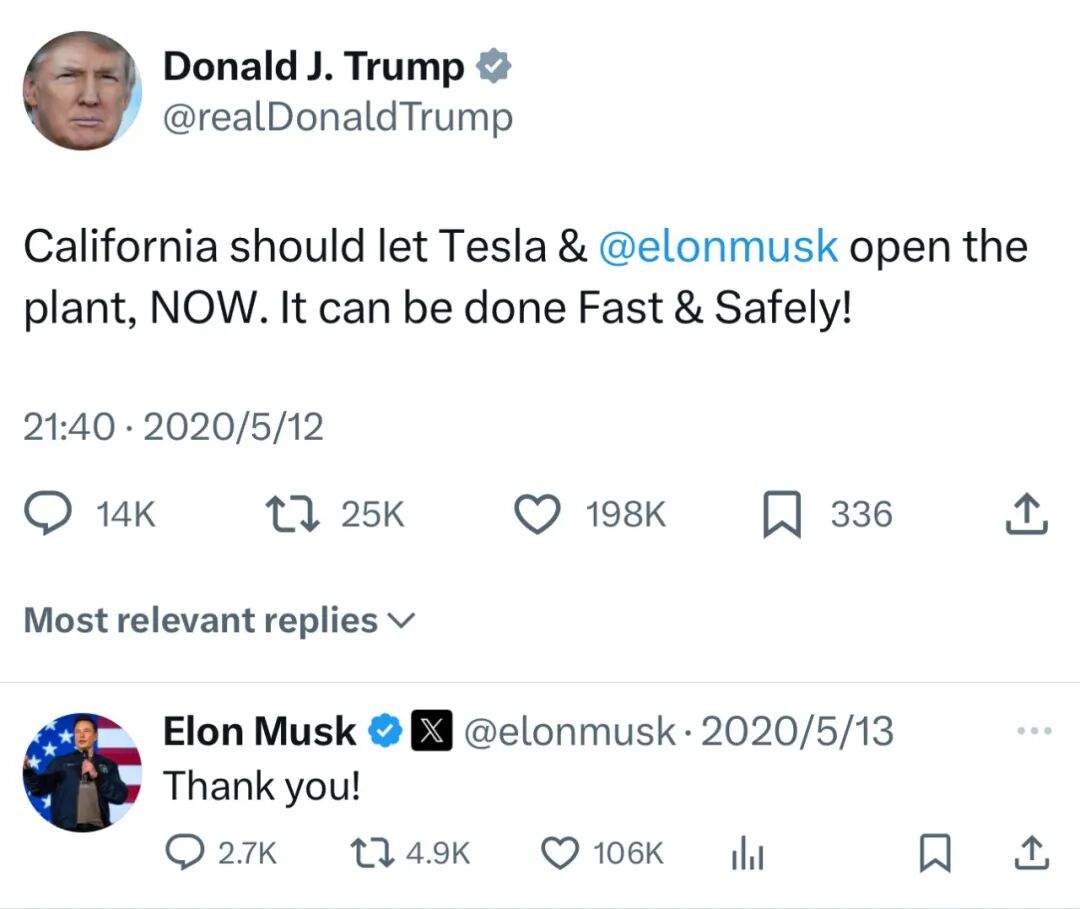Click Elon Musk's blue verified badge

(x=386, y=731)
